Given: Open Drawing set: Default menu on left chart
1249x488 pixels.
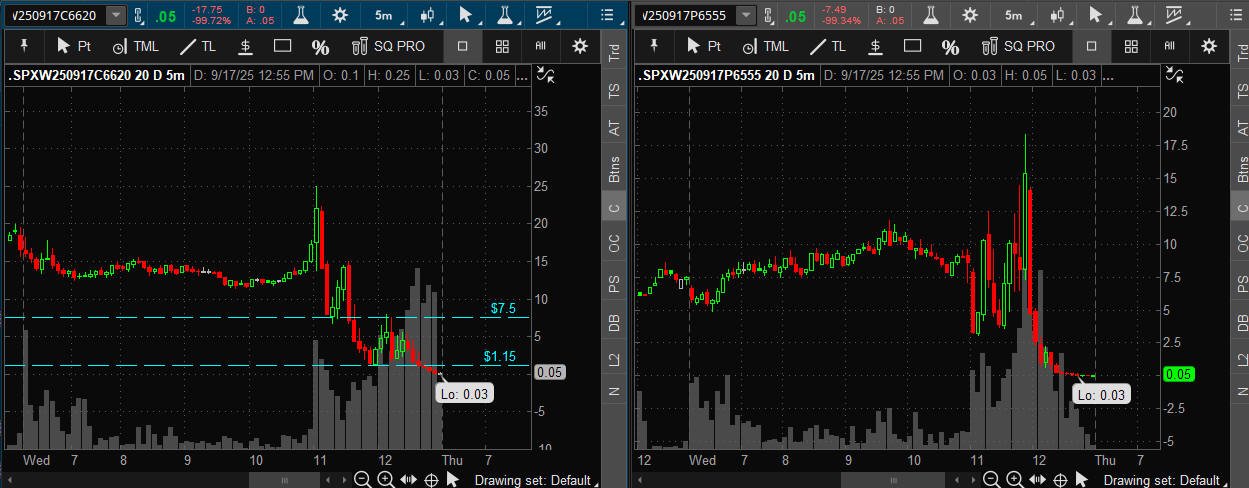Looking at the screenshot, I should coord(532,480).
